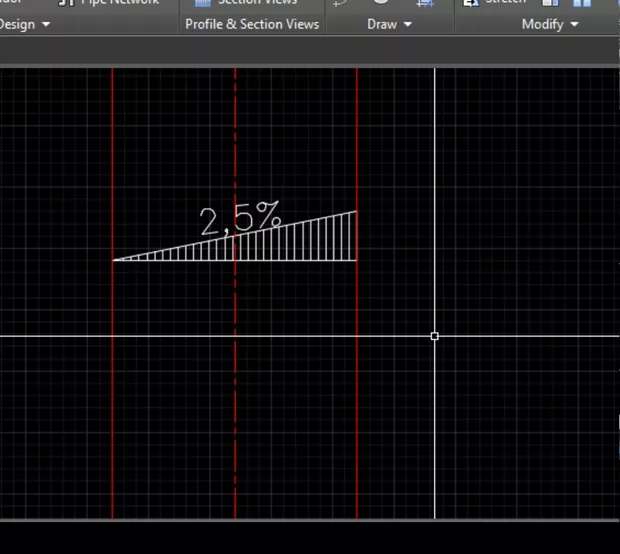Open the Section Views label button
This screenshot has height=554, width=620.
(259, 3)
